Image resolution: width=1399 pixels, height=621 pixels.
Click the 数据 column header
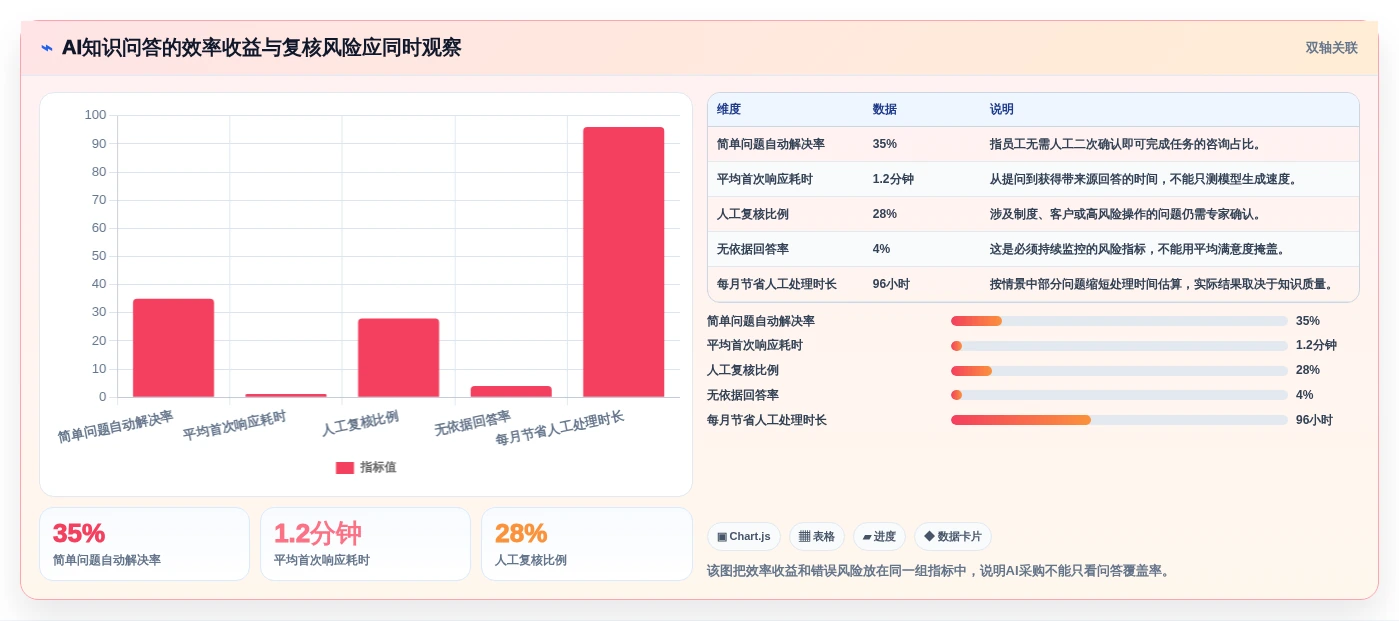[885, 109]
